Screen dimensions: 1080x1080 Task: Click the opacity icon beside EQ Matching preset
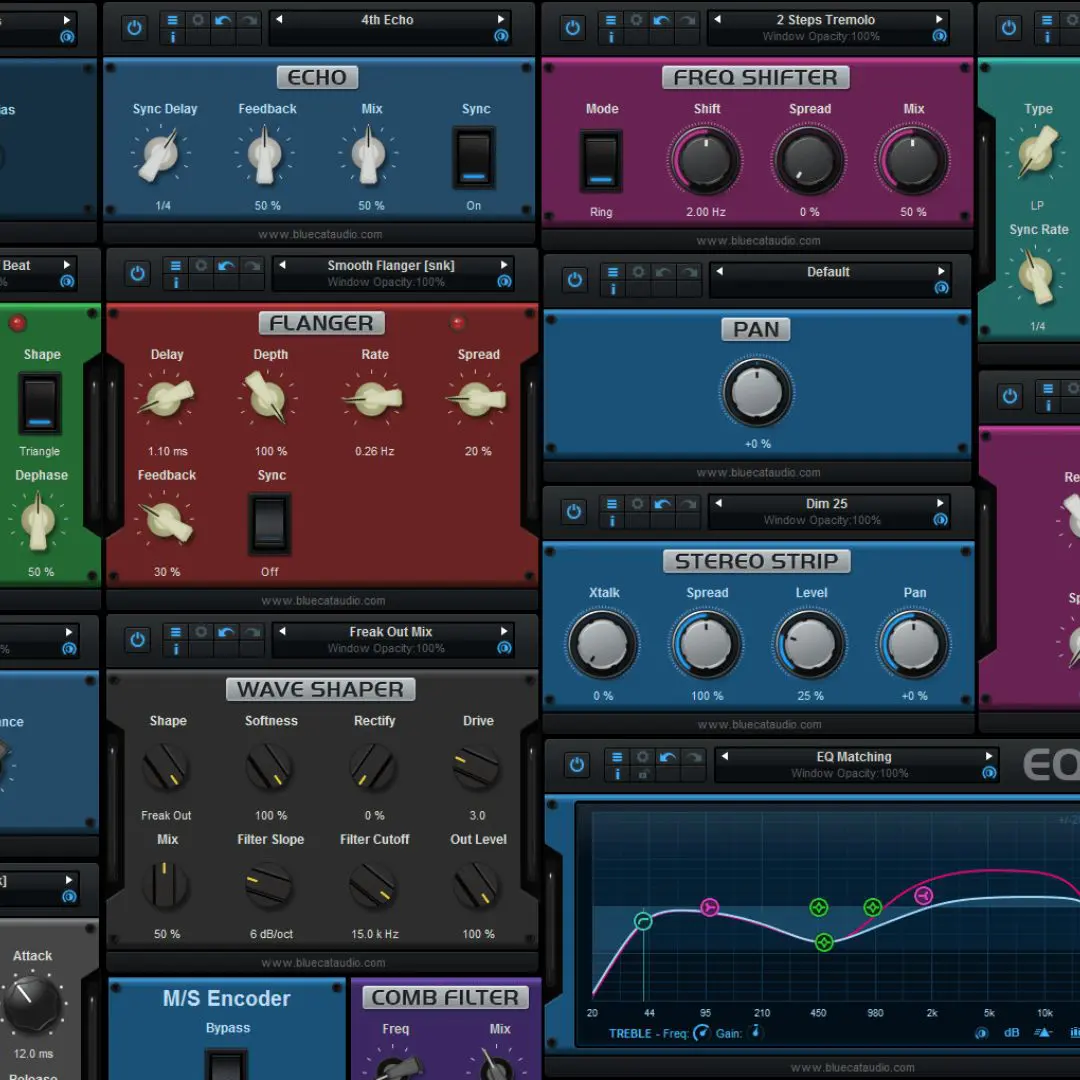click(x=989, y=773)
